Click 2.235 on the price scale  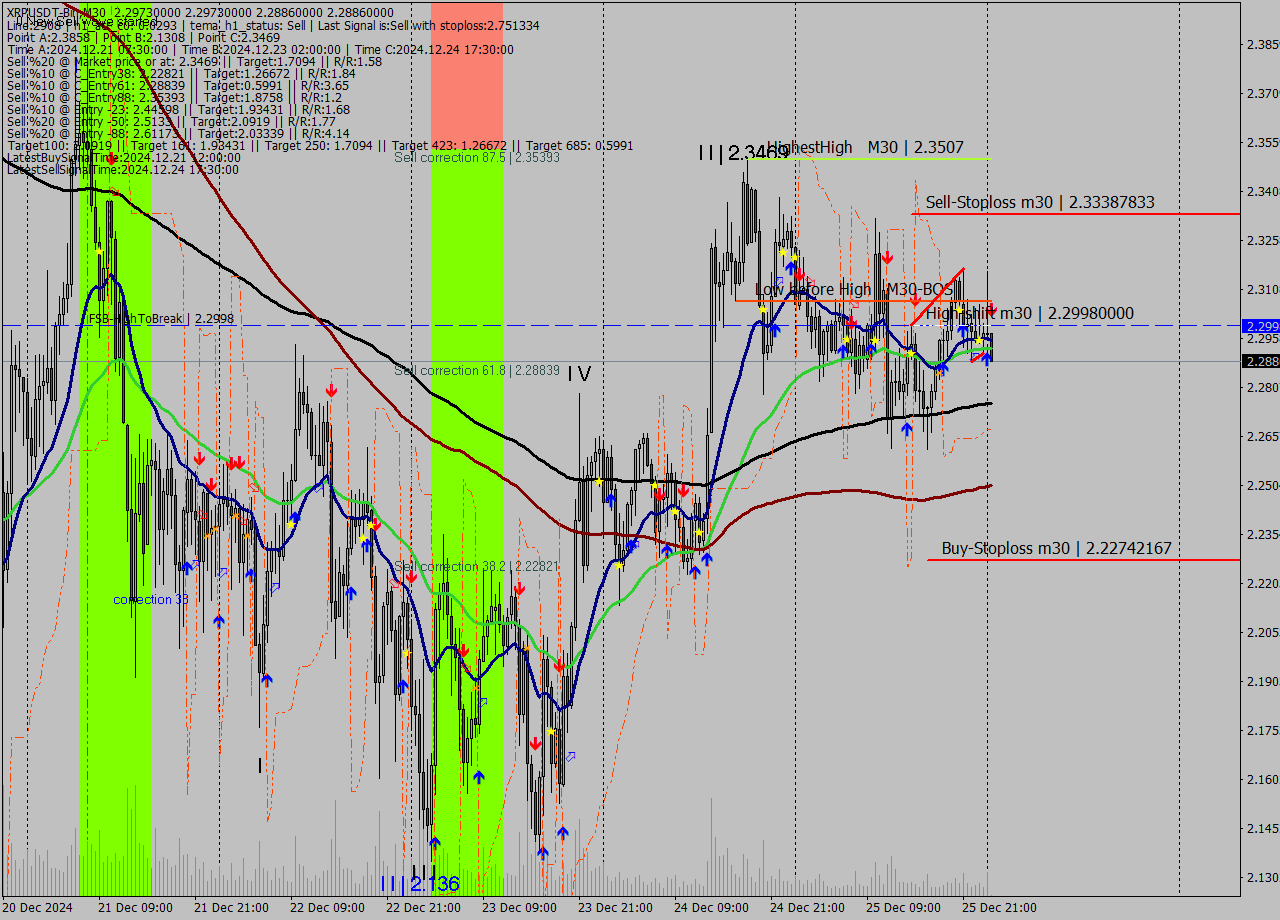click(x=1262, y=534)
